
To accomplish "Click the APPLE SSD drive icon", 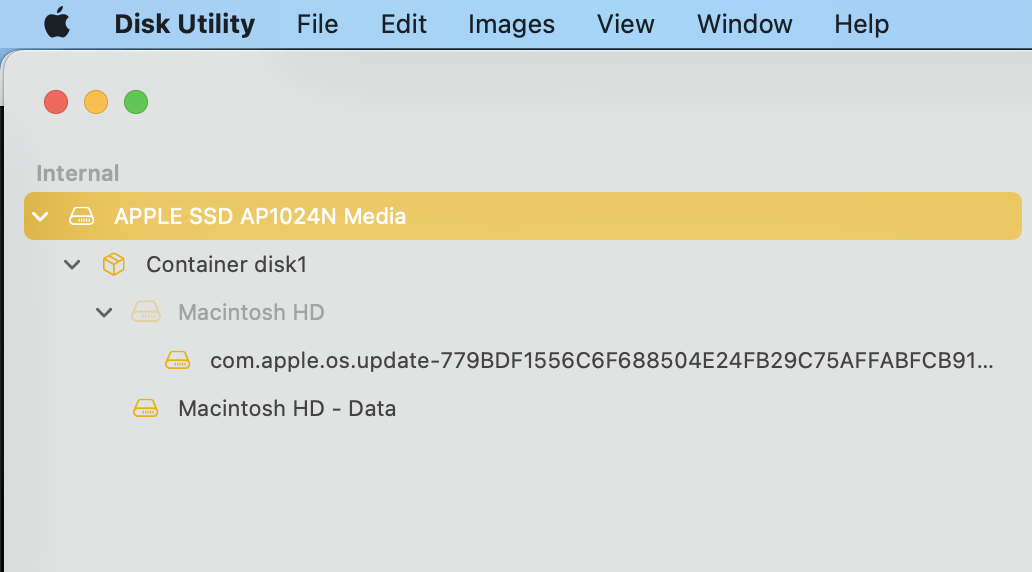I will click(x=82, y=216).
